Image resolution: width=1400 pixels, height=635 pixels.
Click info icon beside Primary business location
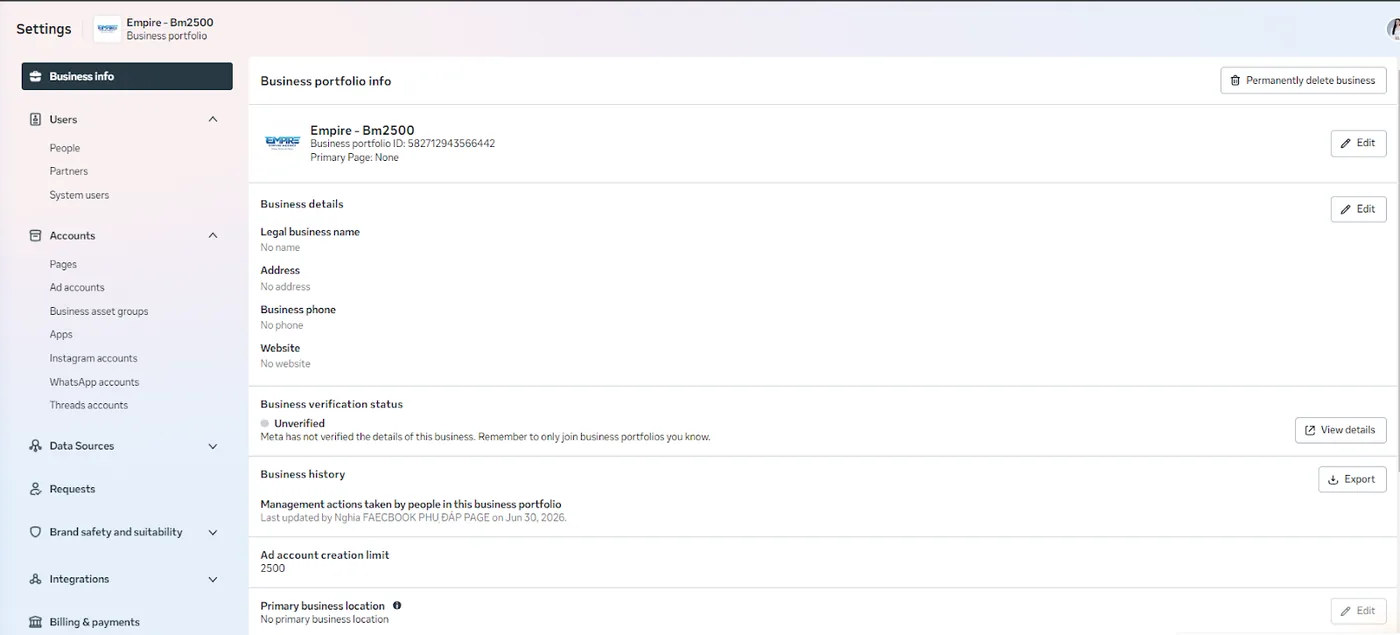click(397, 605)
